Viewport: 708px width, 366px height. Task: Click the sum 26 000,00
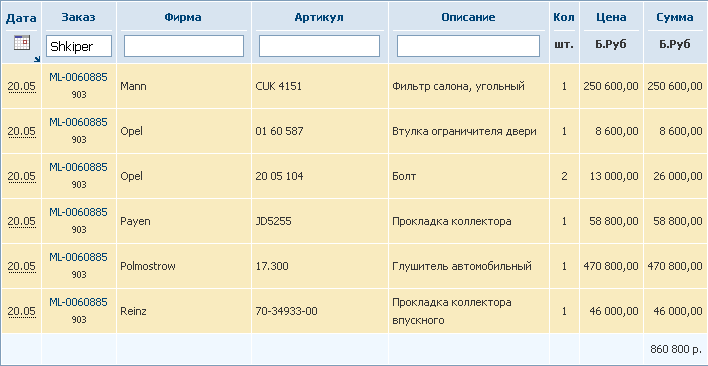[678, 176]
